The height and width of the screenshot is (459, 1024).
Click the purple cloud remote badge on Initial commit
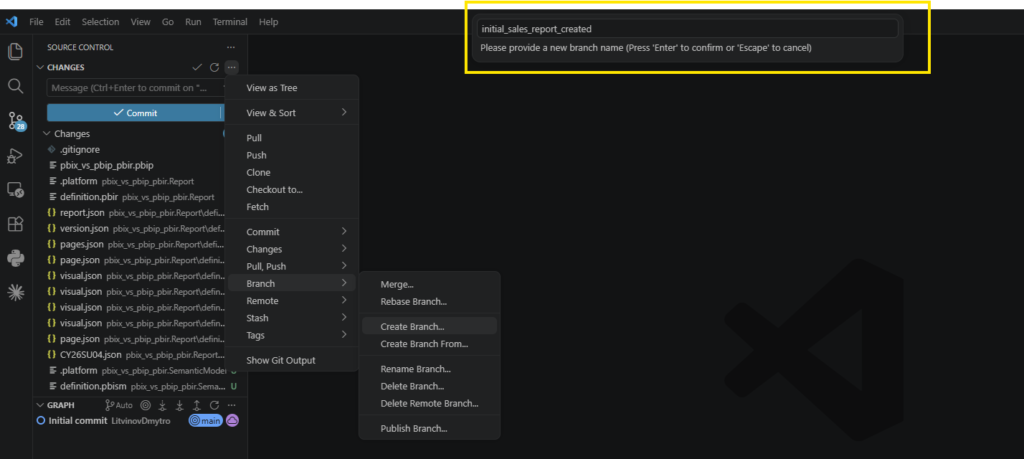pos(232,421)
